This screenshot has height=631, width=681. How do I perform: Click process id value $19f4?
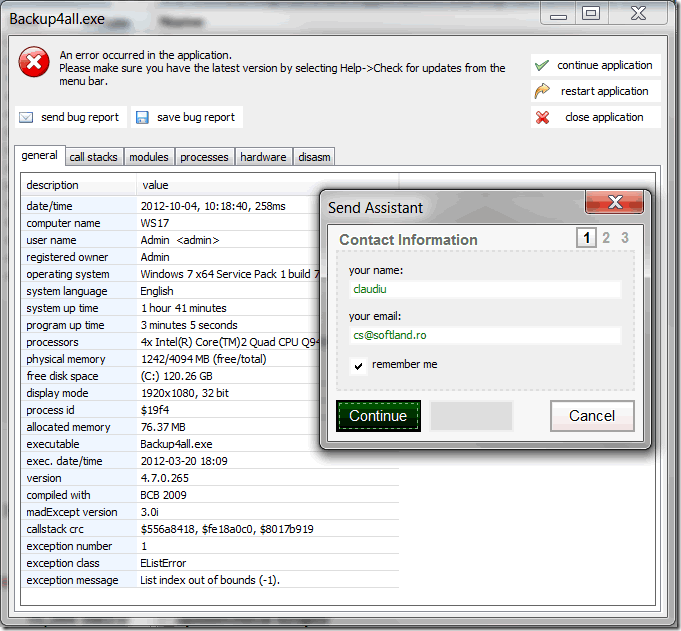click(155, 410)
